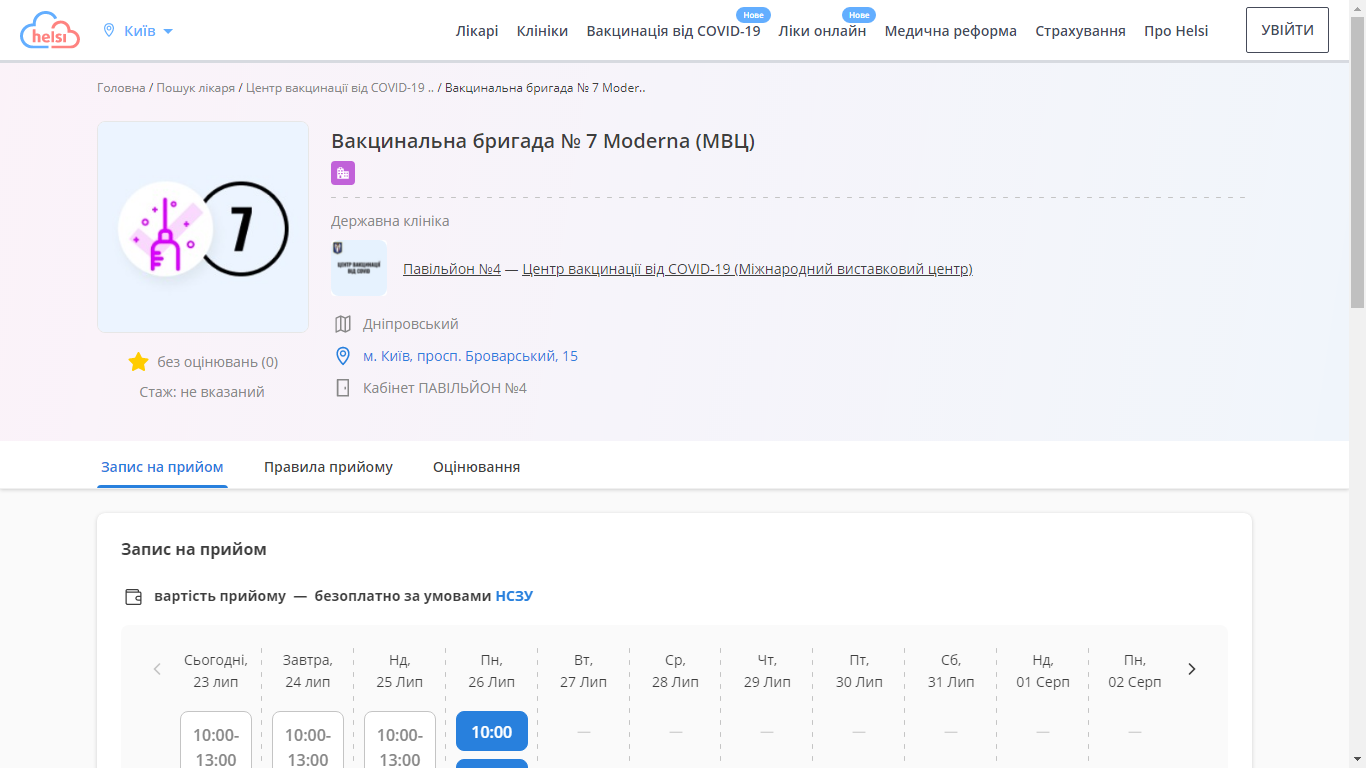
Task: Select 10:00-13:00 slot under Завтра, 24 лип
Action: coord(308,740)
